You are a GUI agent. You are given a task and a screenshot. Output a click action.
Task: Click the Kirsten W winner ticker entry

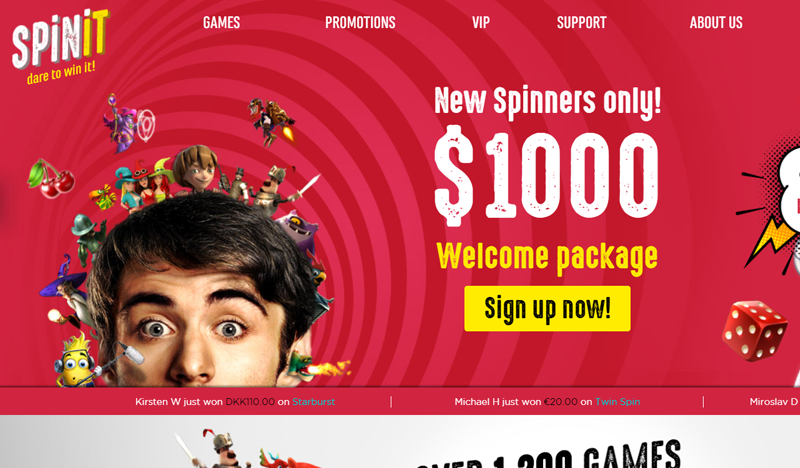pyautogui.click(x=235, y=402)
